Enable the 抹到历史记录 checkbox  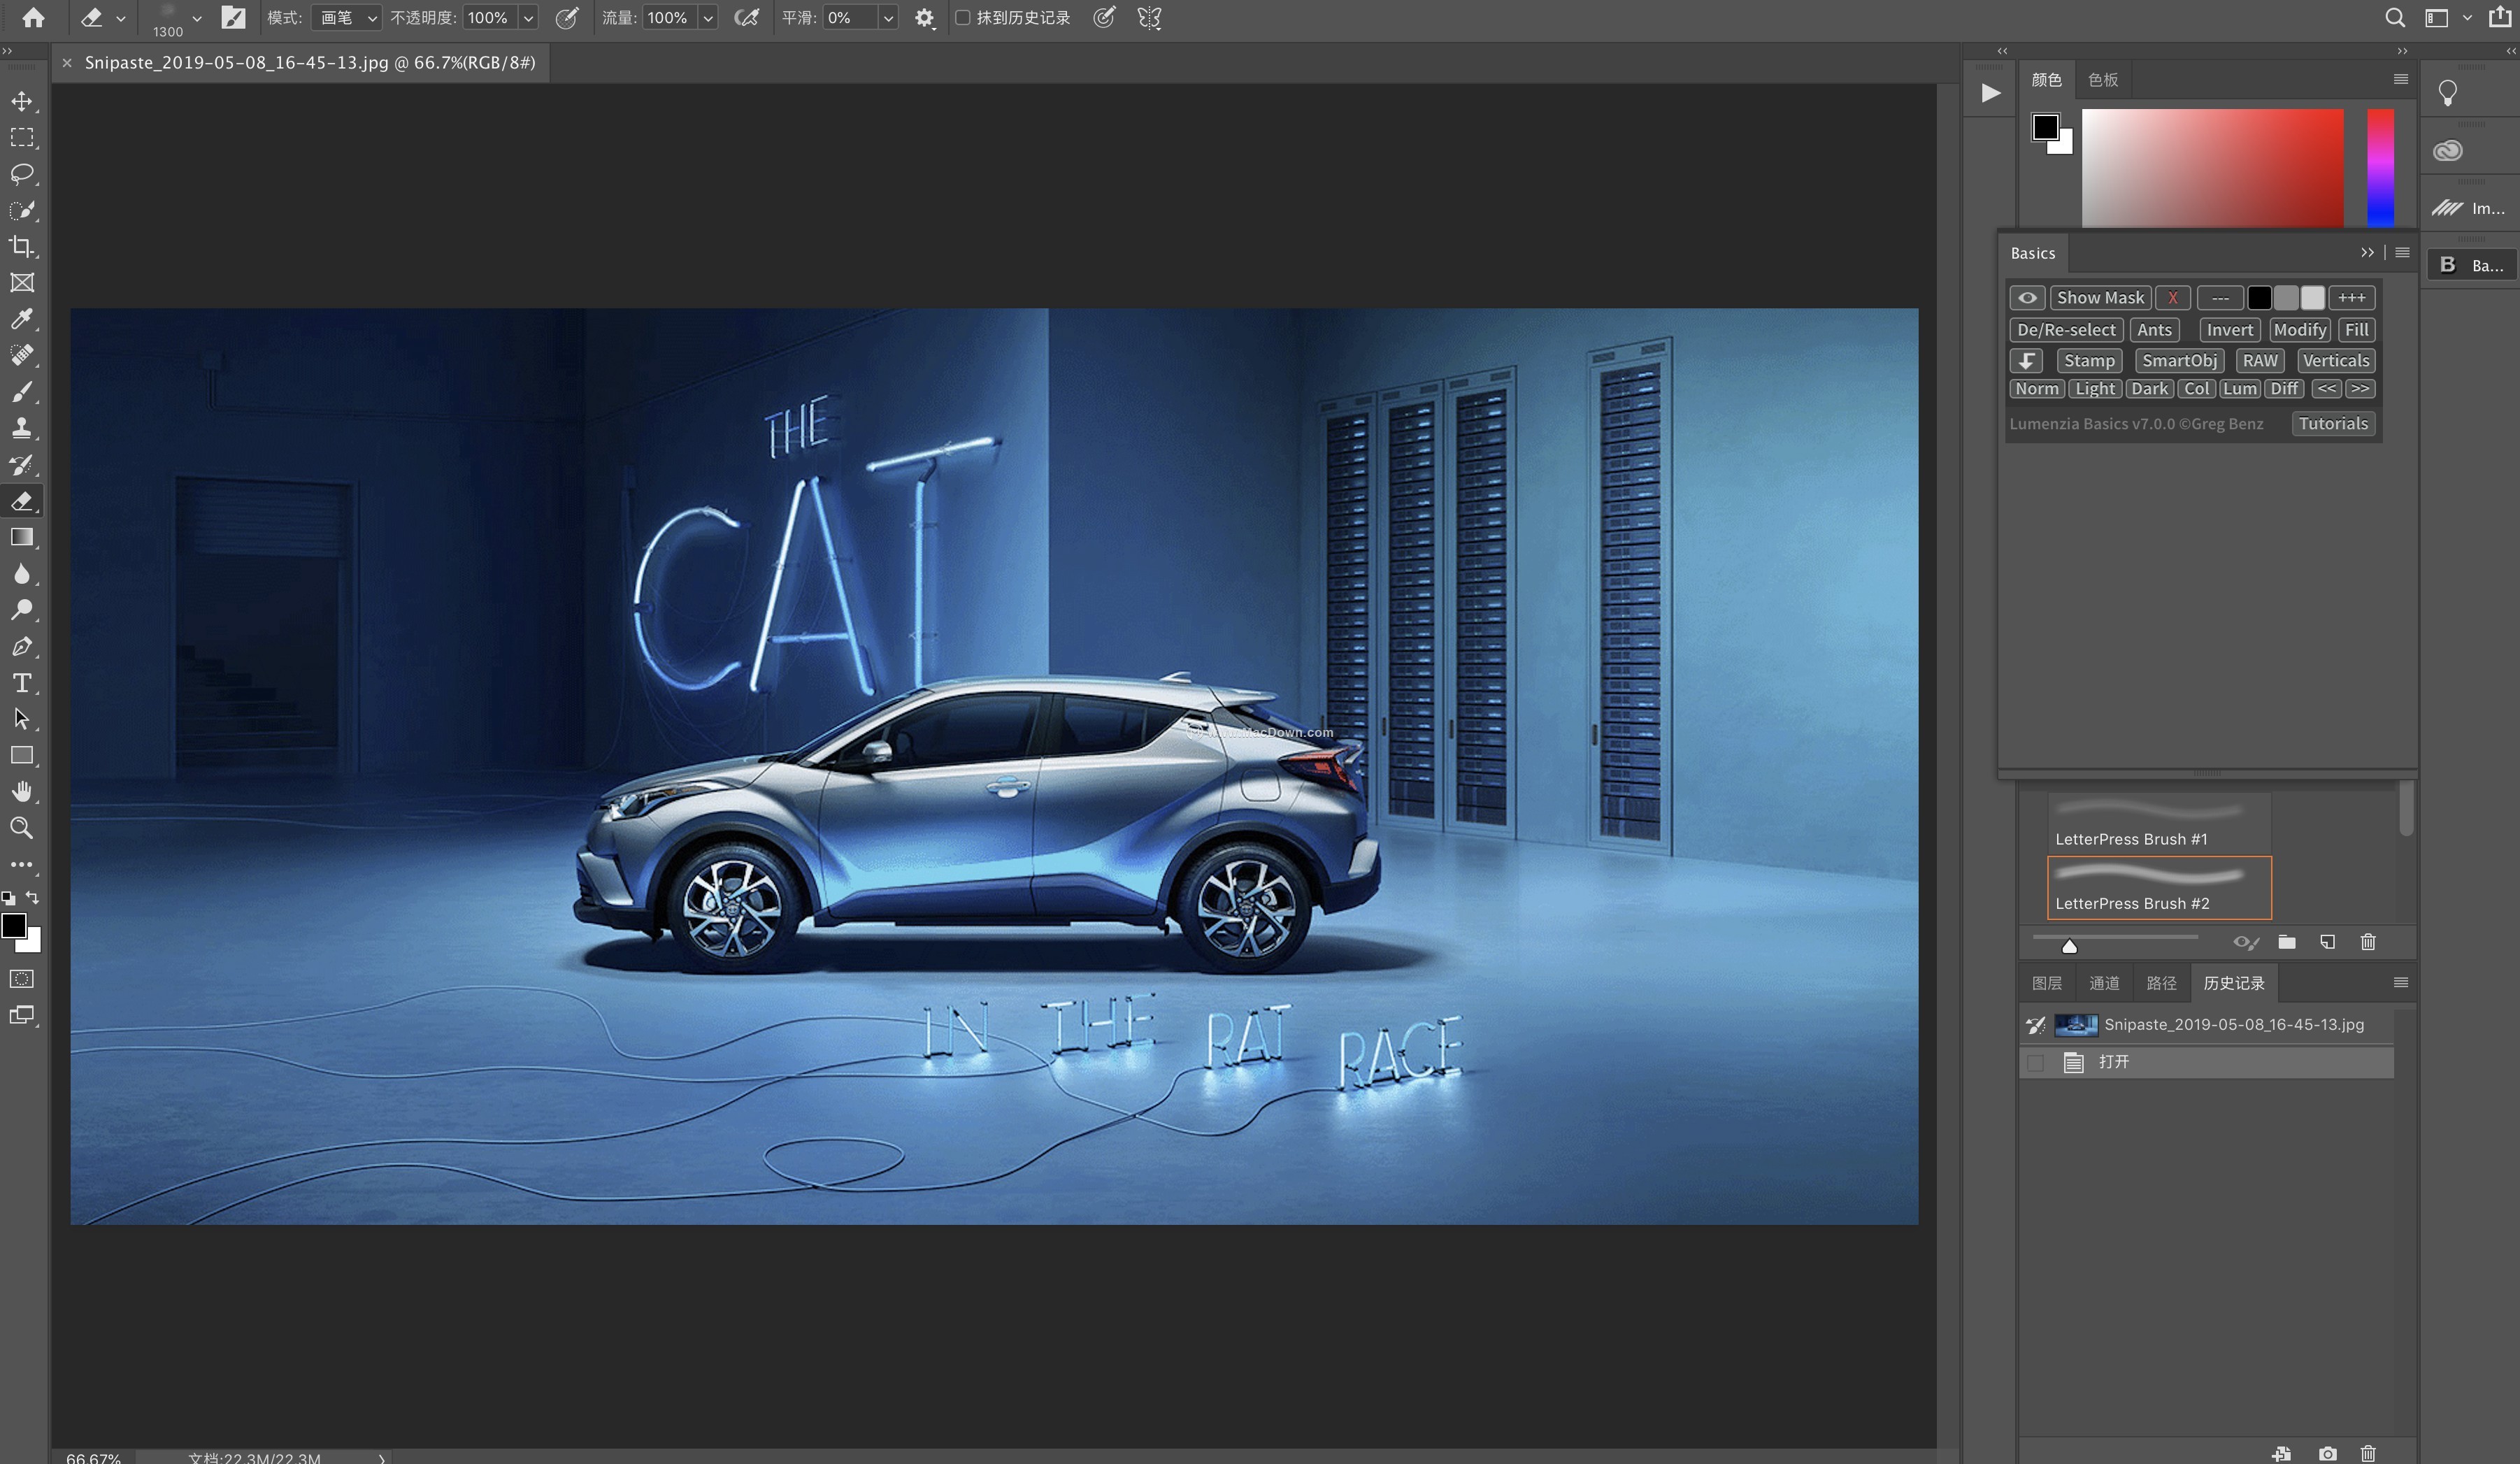click(963, 18)
